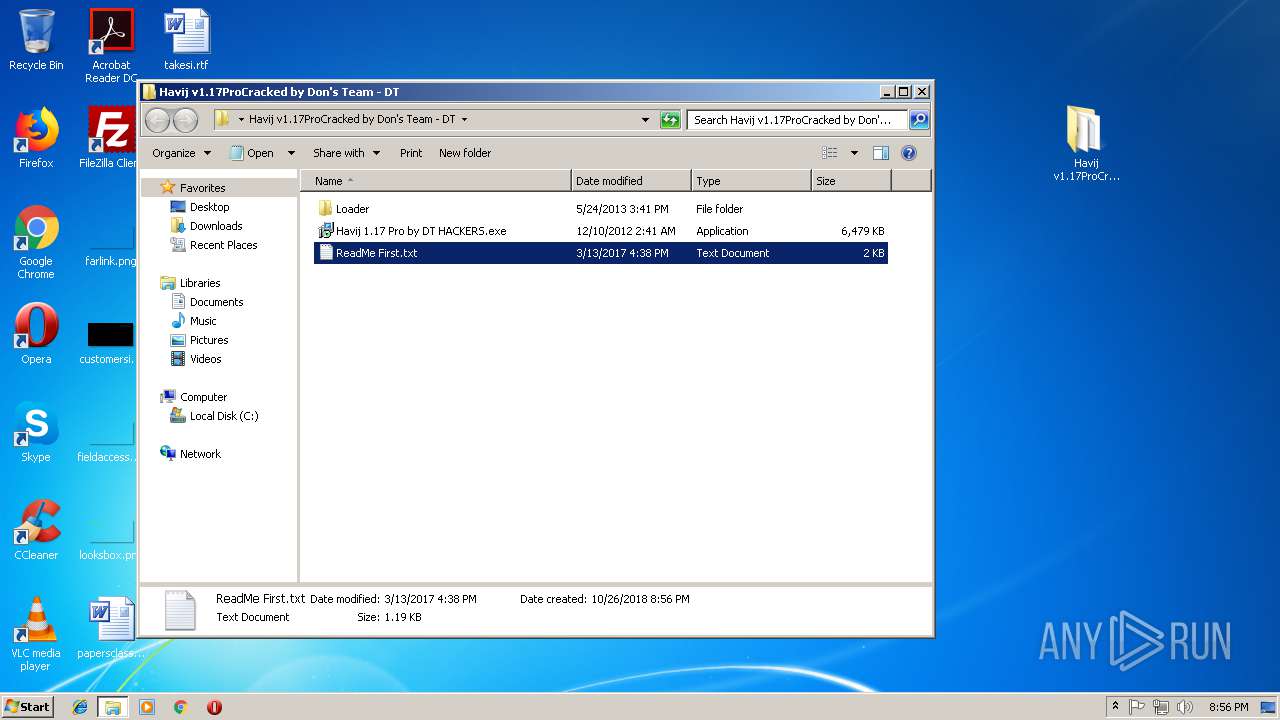Open takesi.rtf document on desktop

pos(186,40)
